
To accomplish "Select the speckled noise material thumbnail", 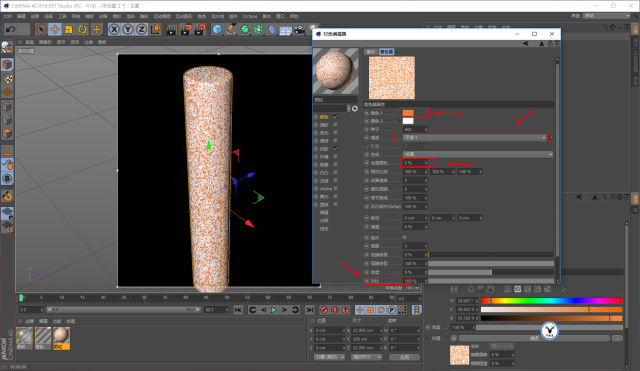I will point(61,336).
